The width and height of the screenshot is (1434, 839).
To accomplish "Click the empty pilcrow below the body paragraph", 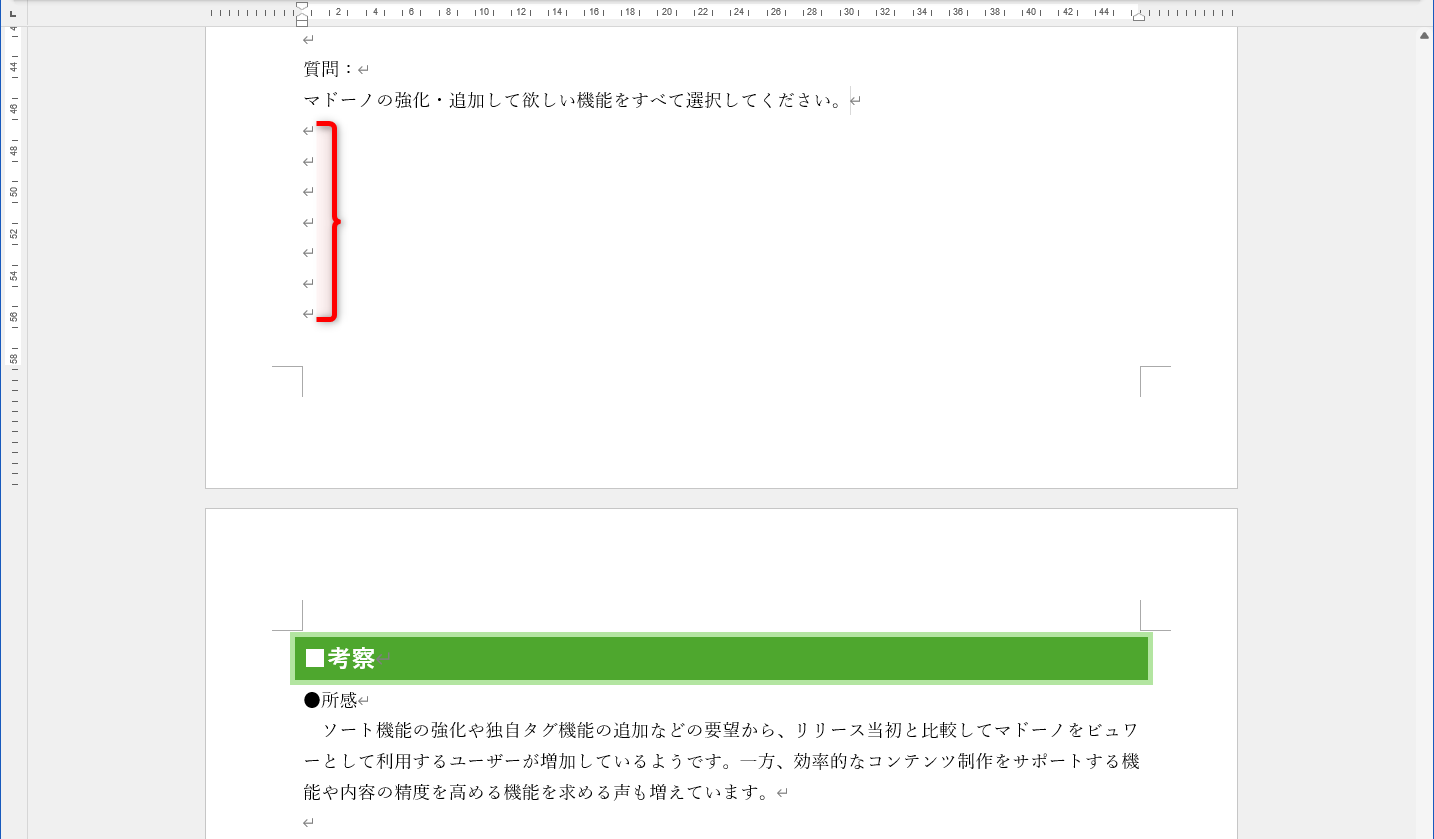I will 306,821.
